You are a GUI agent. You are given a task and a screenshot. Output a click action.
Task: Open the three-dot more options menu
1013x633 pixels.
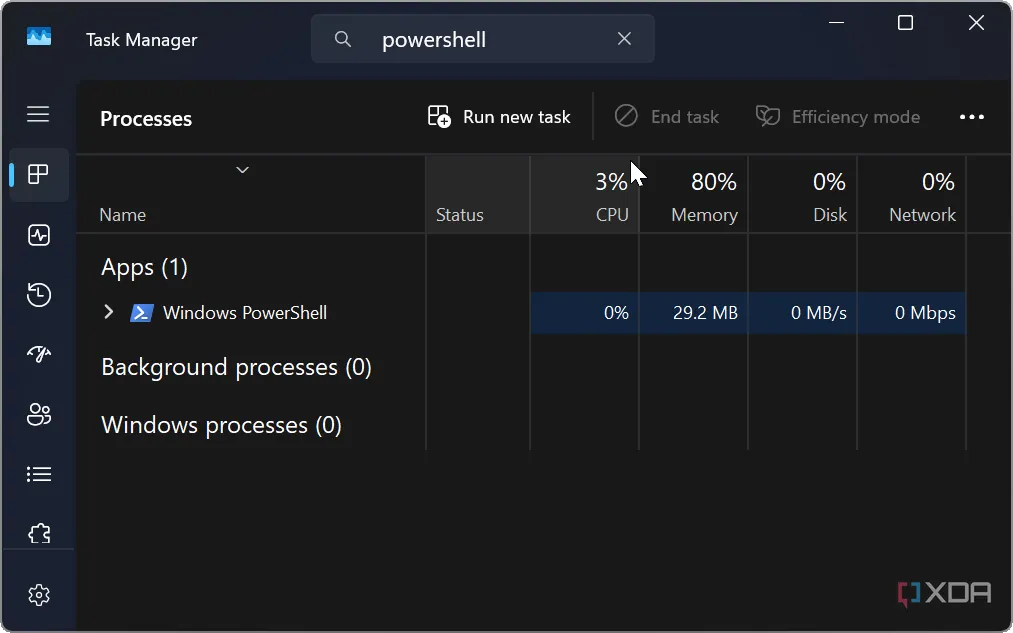point(972,117)
